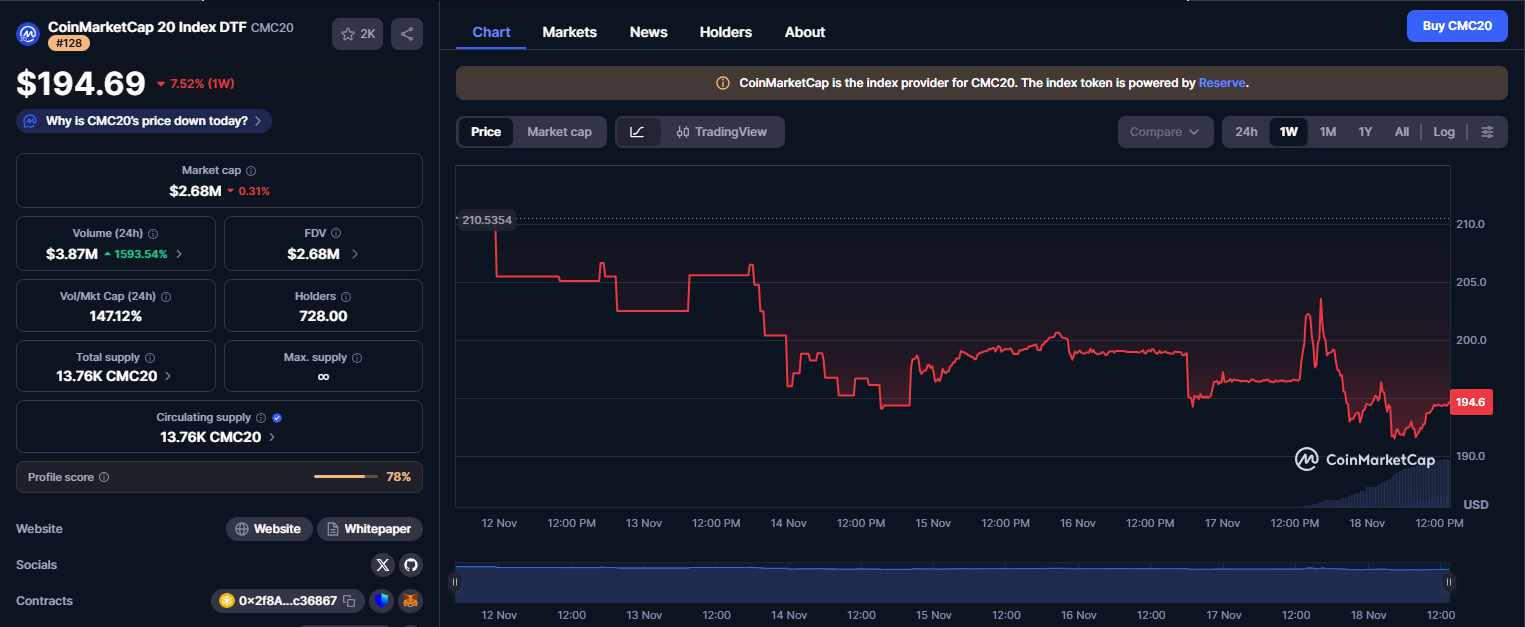Open the Compare dropdown
Screen dimensions: 1525x627
1166,132
